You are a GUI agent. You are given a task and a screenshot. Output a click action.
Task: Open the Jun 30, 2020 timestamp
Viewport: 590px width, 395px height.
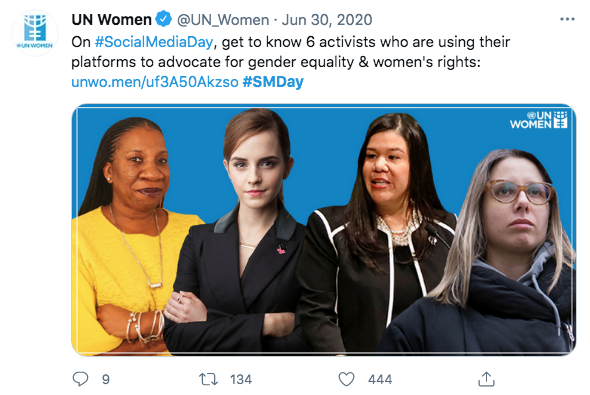327,20
